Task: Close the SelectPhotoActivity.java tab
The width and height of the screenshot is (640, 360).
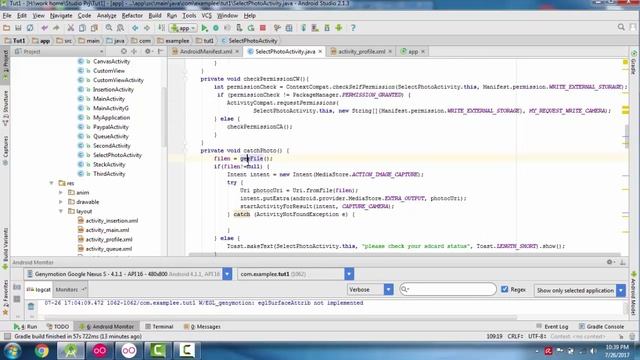Action: 320,51
